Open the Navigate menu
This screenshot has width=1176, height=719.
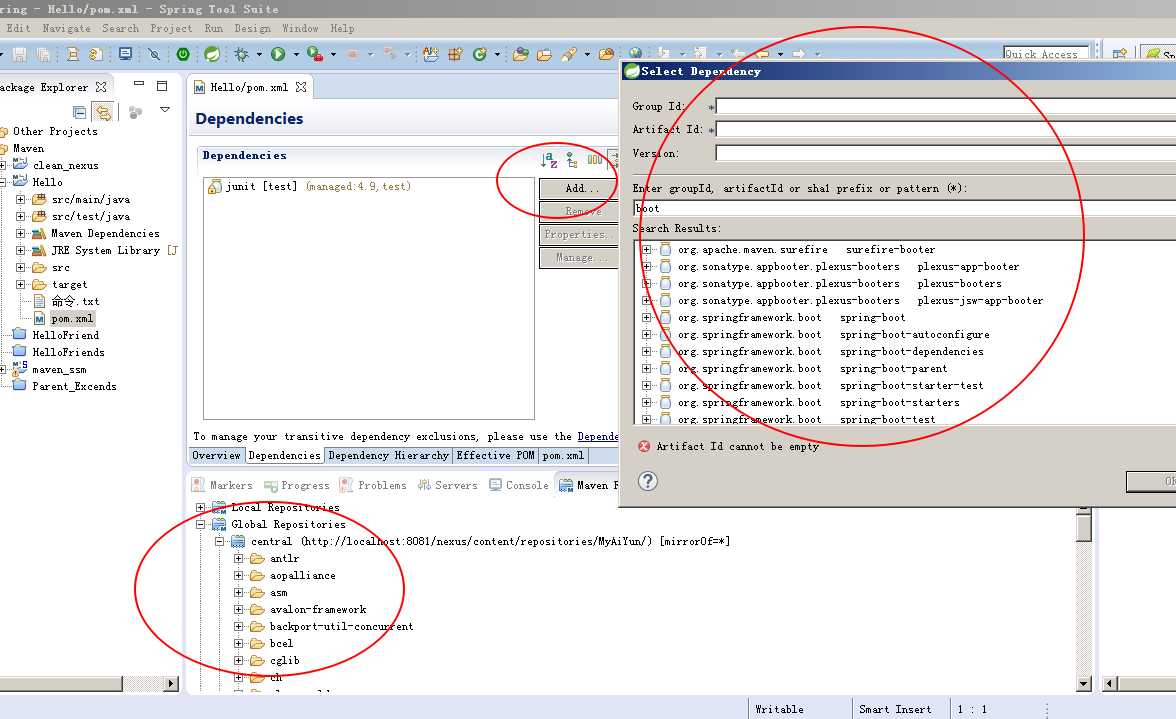point(66,28)
